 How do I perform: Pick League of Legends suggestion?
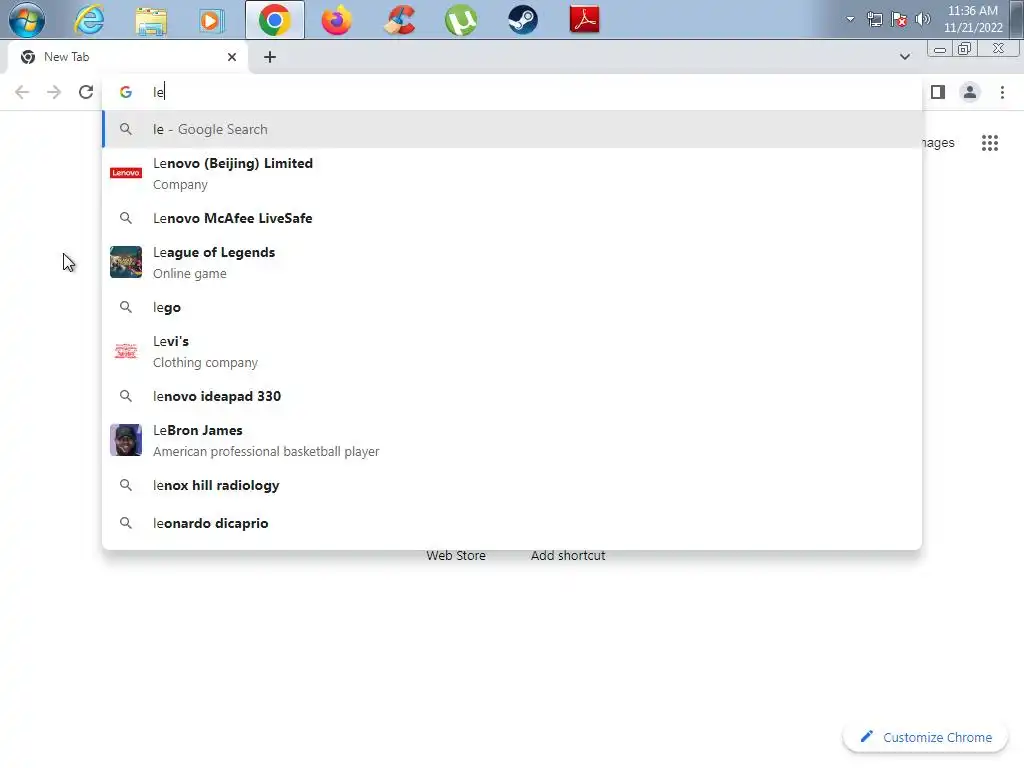pyautogui.click(x=512, y=263)
